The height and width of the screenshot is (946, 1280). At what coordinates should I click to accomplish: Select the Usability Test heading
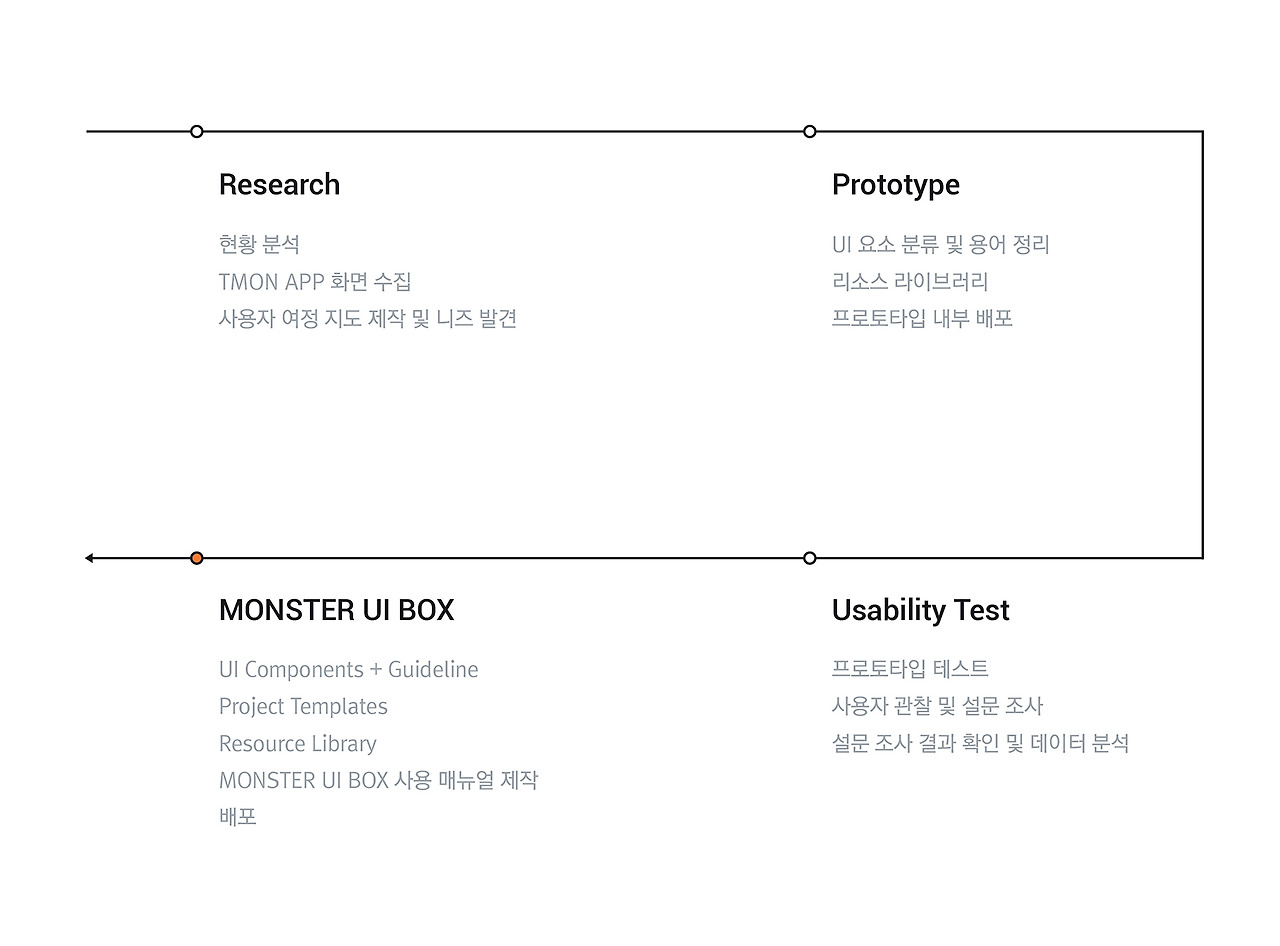920,611
